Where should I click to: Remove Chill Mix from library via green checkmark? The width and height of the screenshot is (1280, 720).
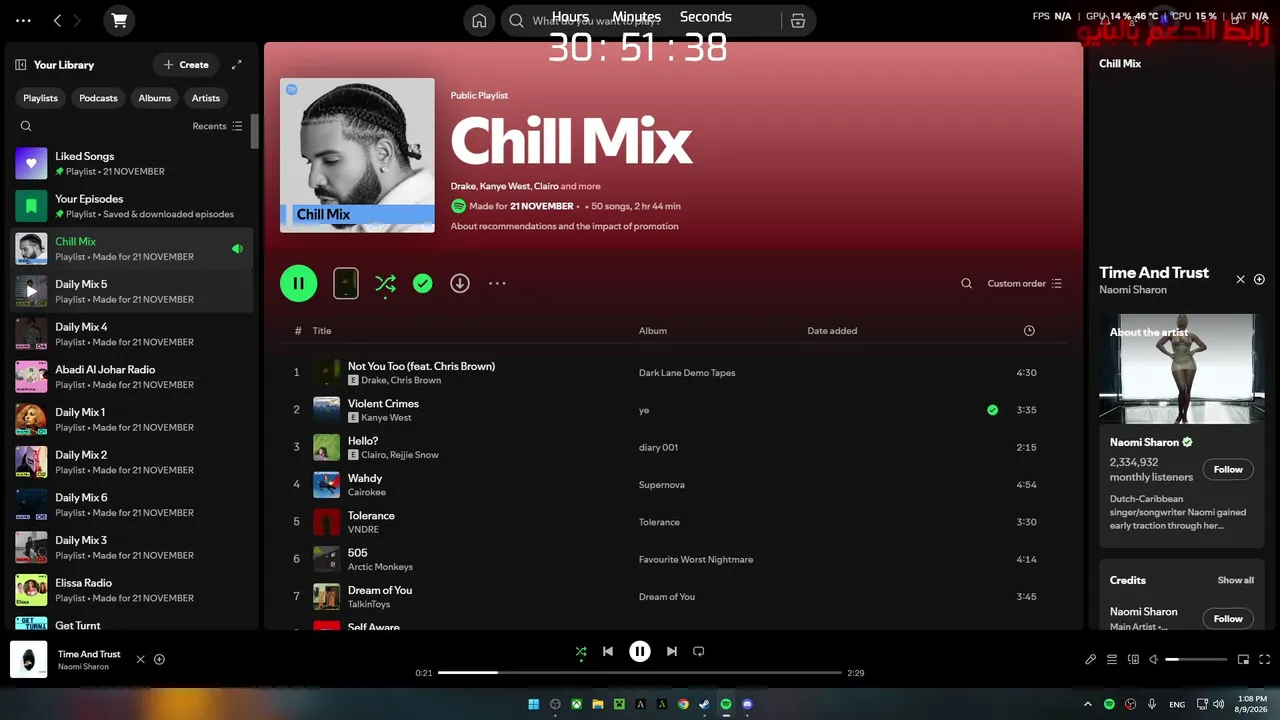coord(423,283)
